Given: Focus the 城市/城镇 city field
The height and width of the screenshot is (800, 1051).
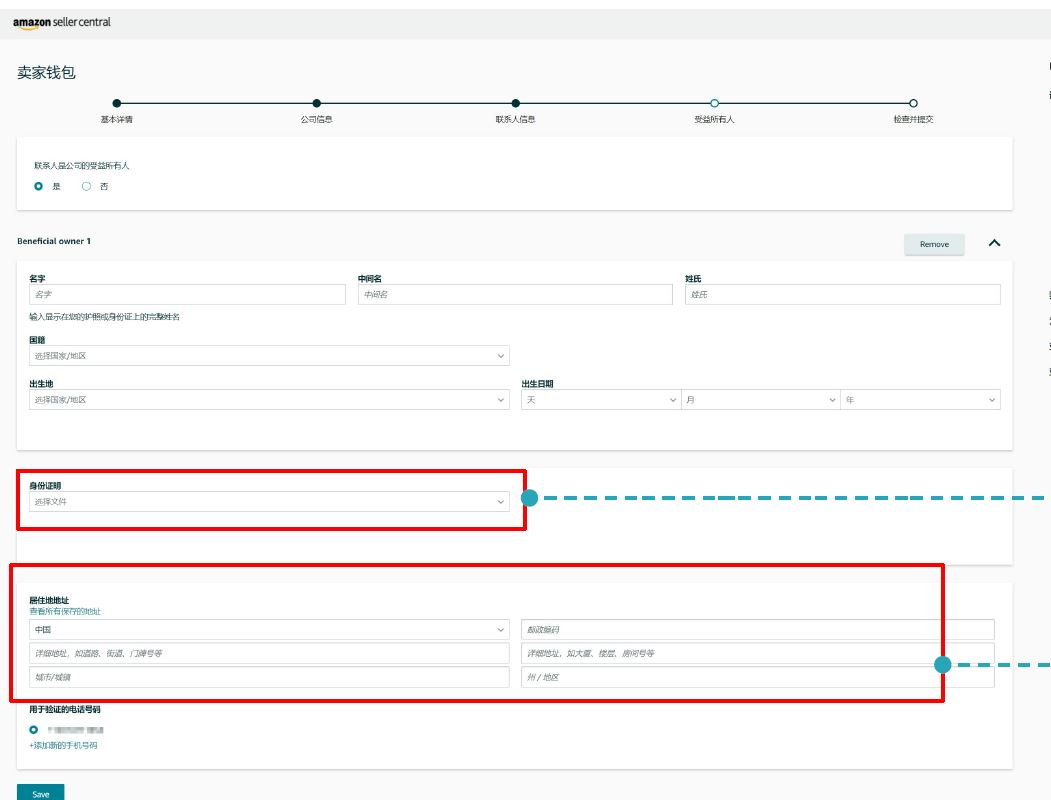Looking at the screenshot, I should click(269, 677).
